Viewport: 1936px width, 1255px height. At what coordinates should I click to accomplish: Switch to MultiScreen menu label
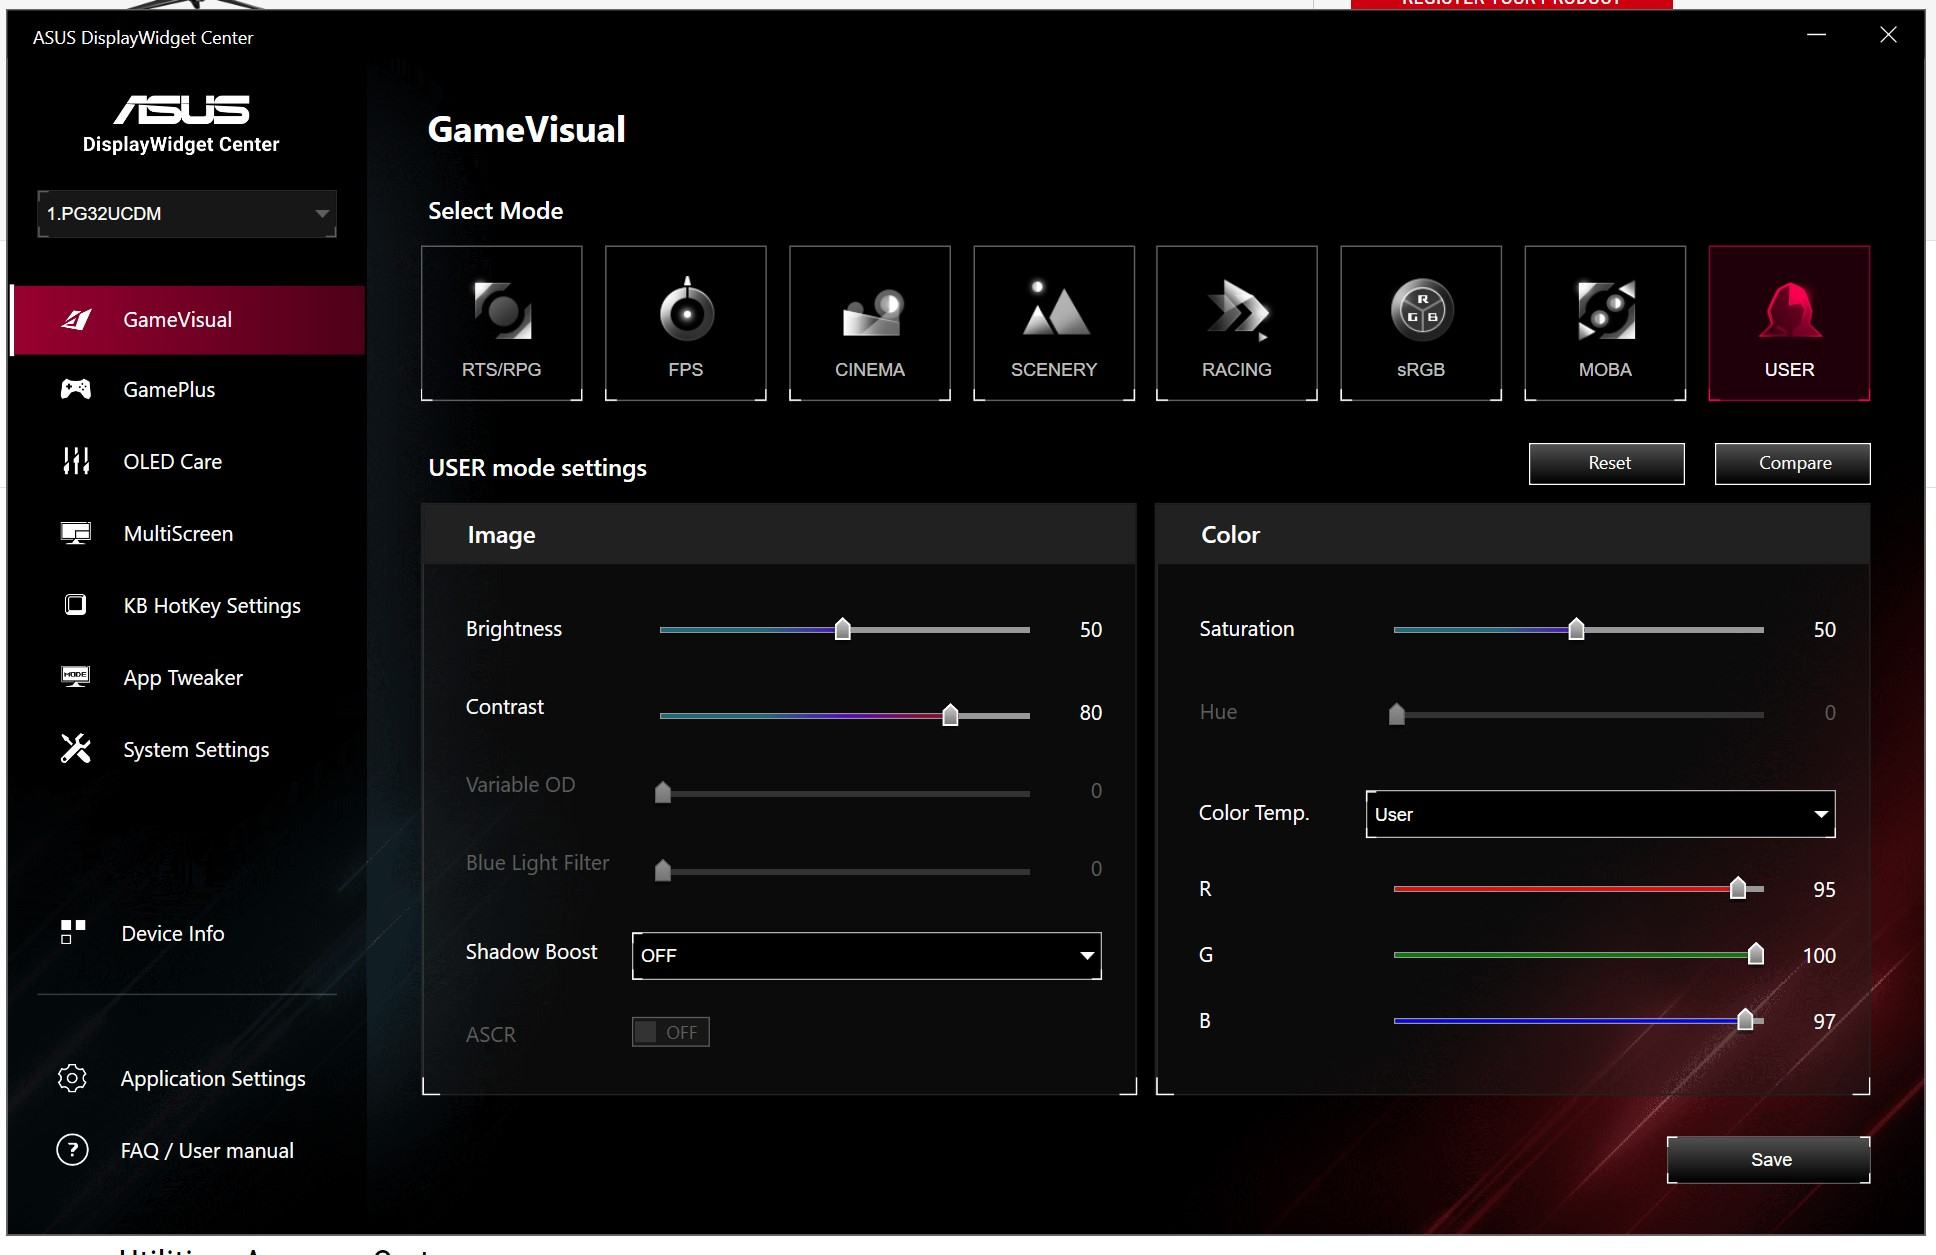pos(178,534)
